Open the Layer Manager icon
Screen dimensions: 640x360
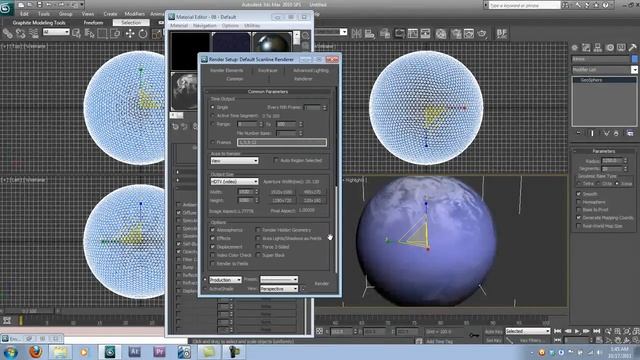click(x=385, y=33)
